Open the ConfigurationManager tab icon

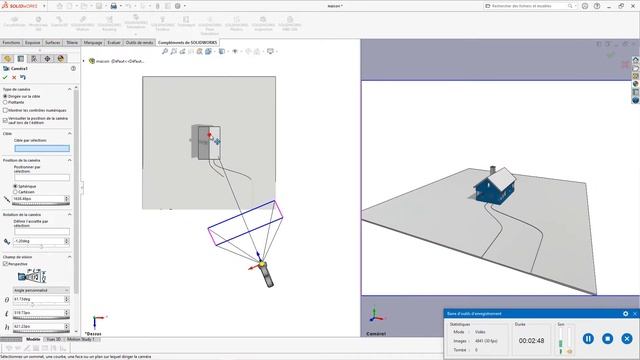[34, 59]
